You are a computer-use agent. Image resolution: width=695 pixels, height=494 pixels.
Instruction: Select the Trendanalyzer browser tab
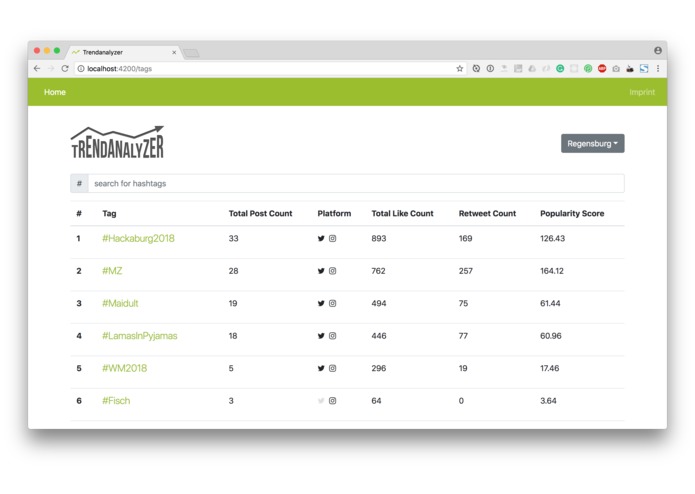click(x=124, y=52)
